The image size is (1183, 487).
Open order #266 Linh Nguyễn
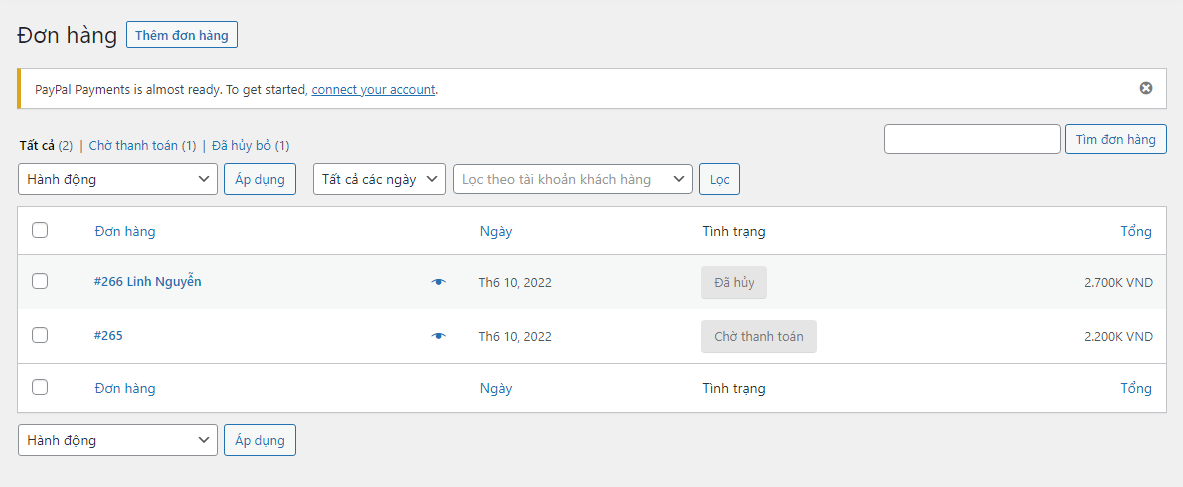pyautogui.click(x=147, y=282)
